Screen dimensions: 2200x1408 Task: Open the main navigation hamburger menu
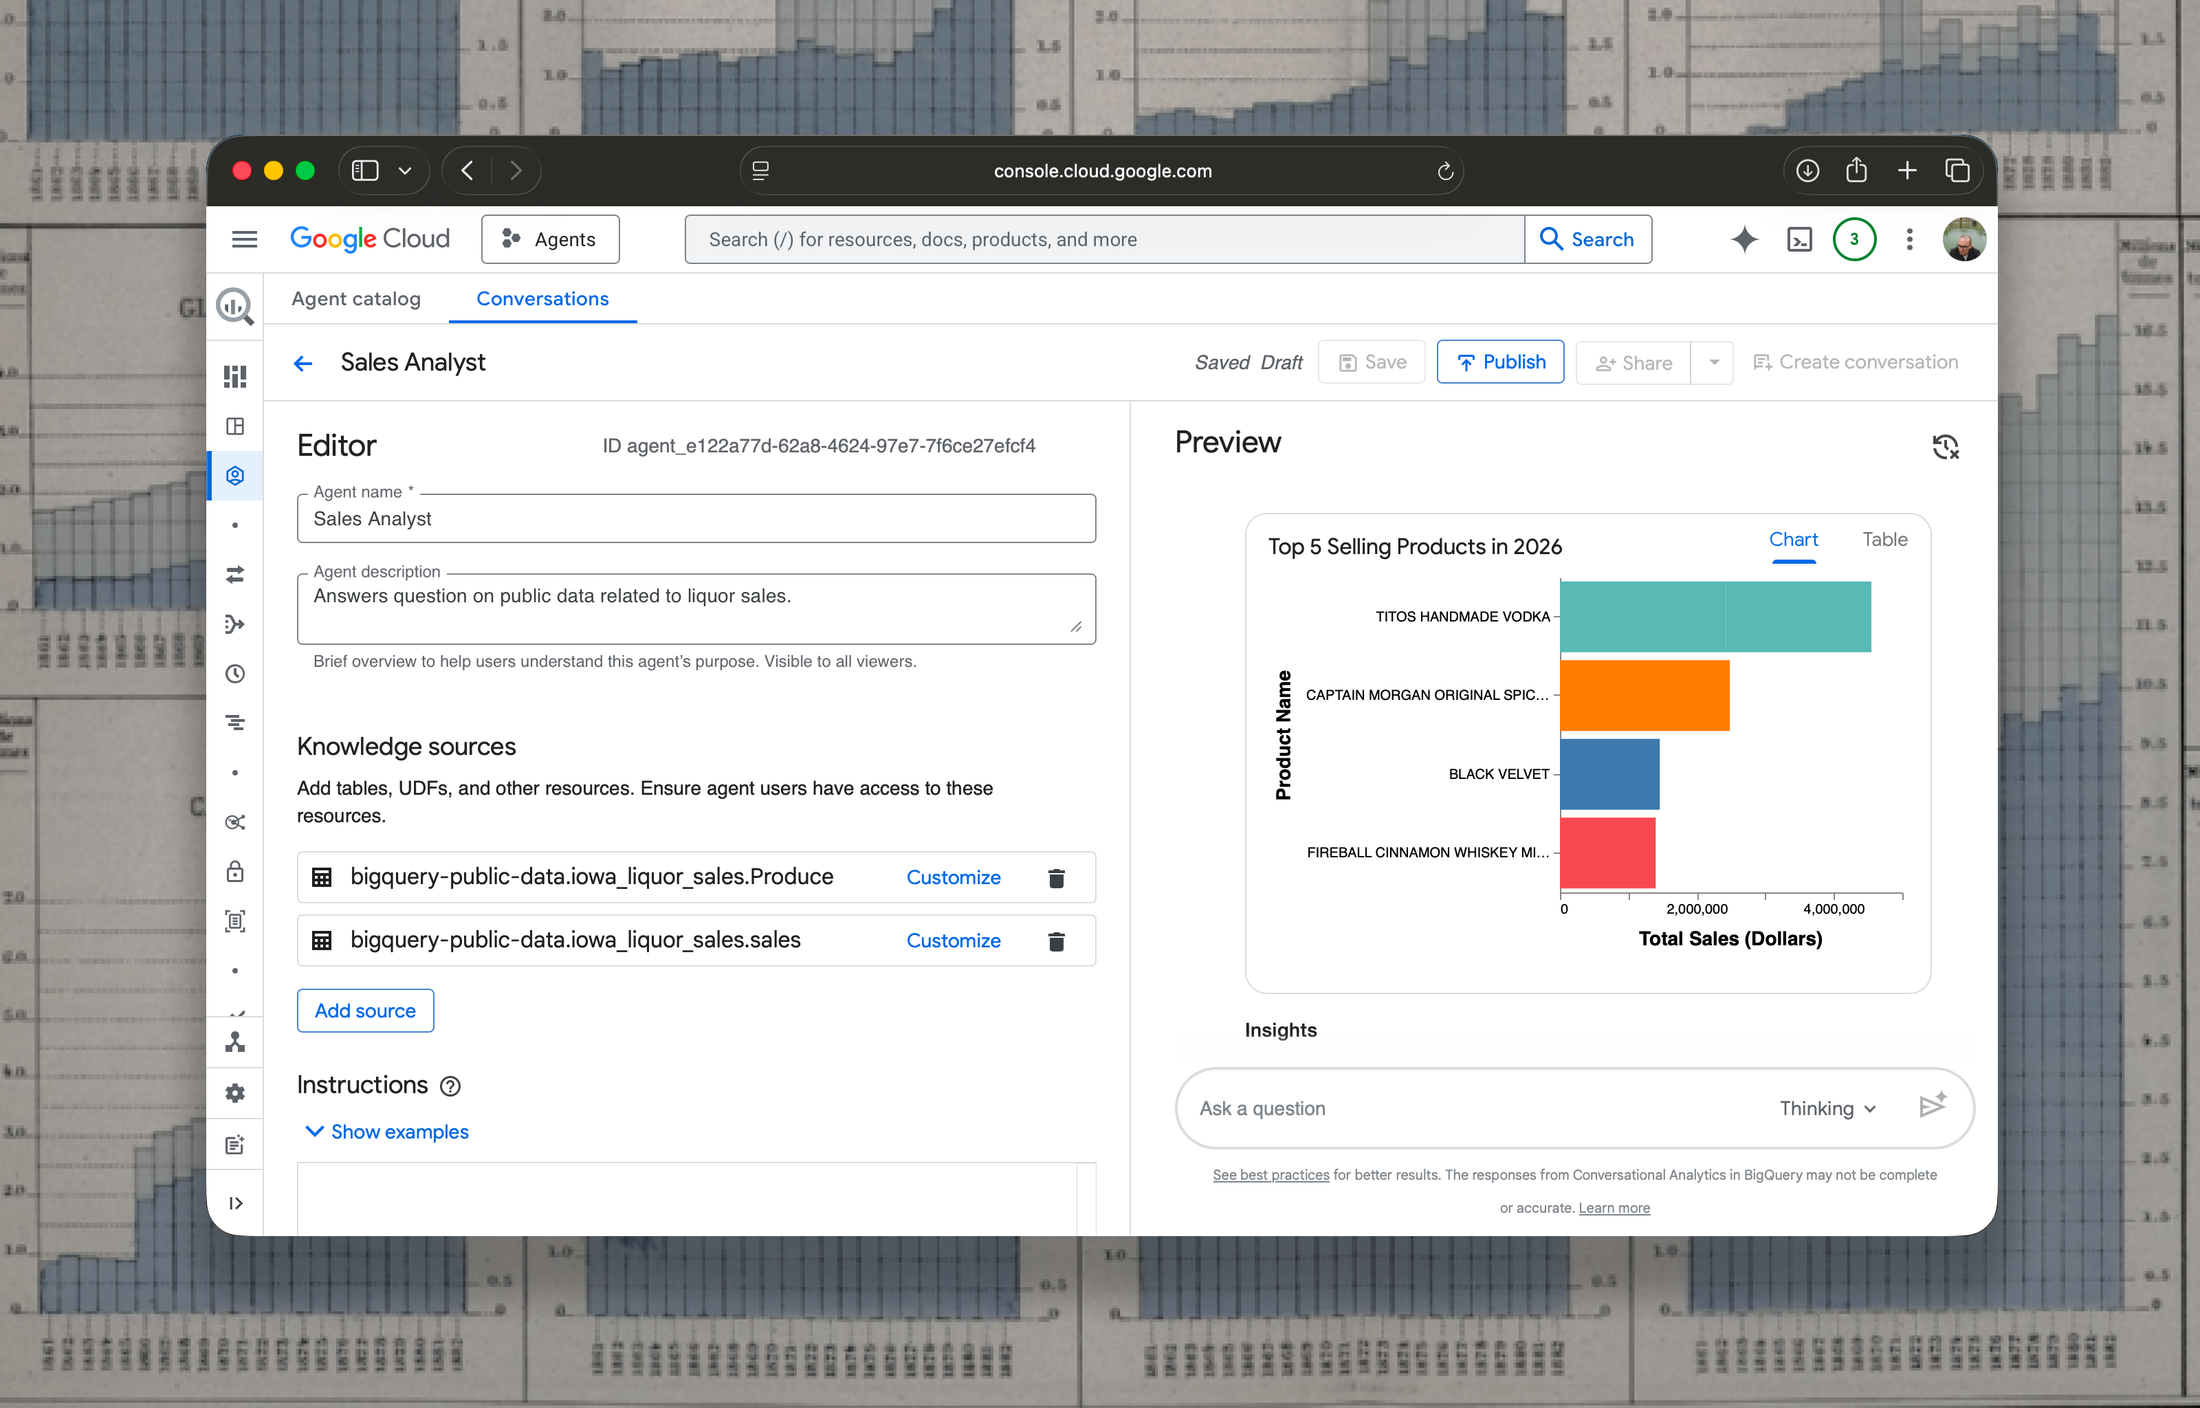tap(244, 239)
